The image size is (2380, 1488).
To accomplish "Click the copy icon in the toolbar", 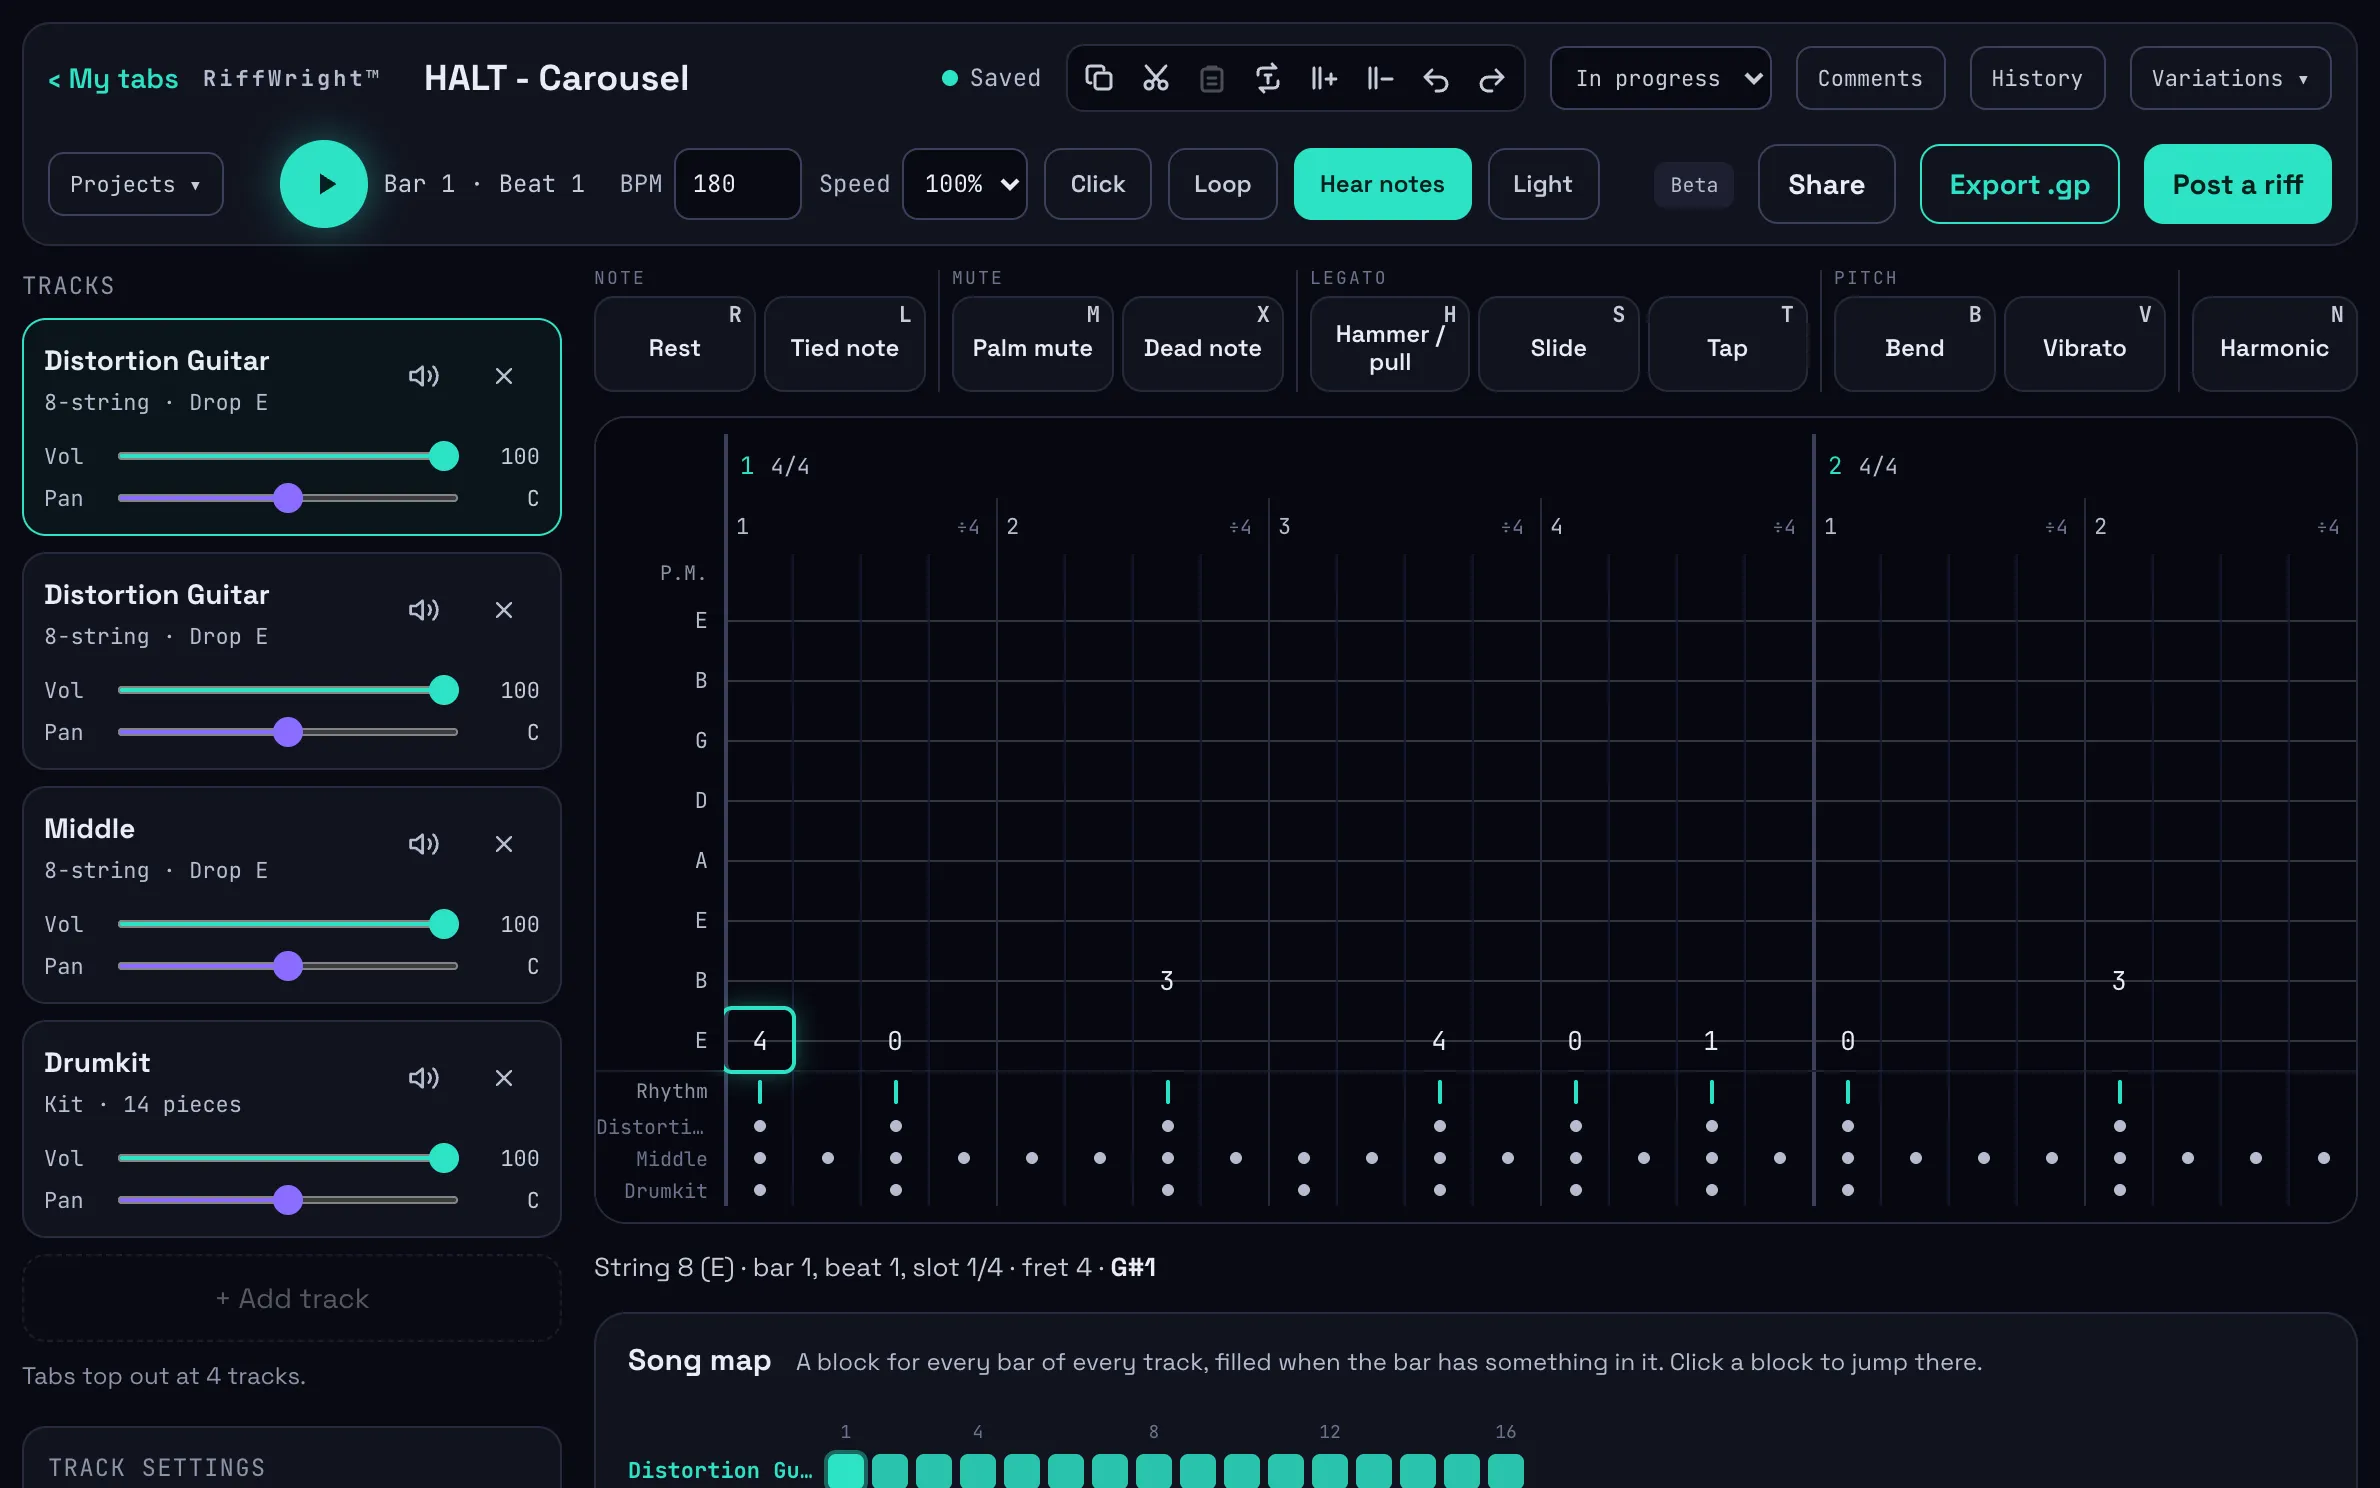I will point(1099,78).
